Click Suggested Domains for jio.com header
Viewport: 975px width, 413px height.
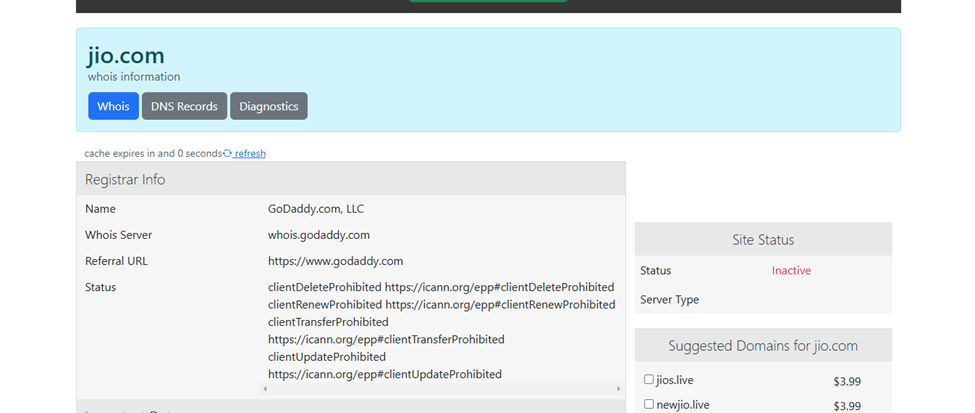[x=763, y=346]
